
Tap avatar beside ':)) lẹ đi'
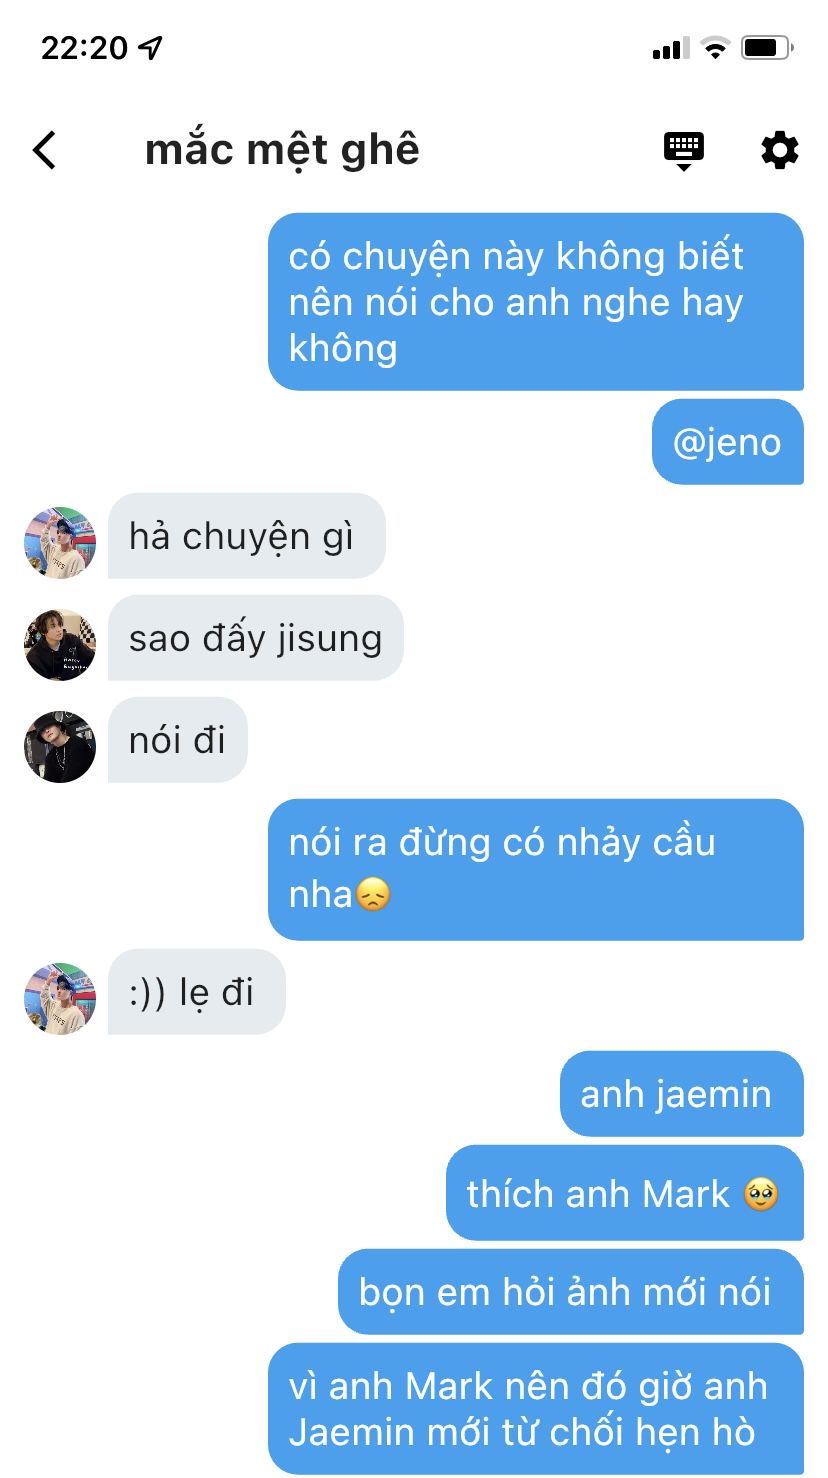60,998
